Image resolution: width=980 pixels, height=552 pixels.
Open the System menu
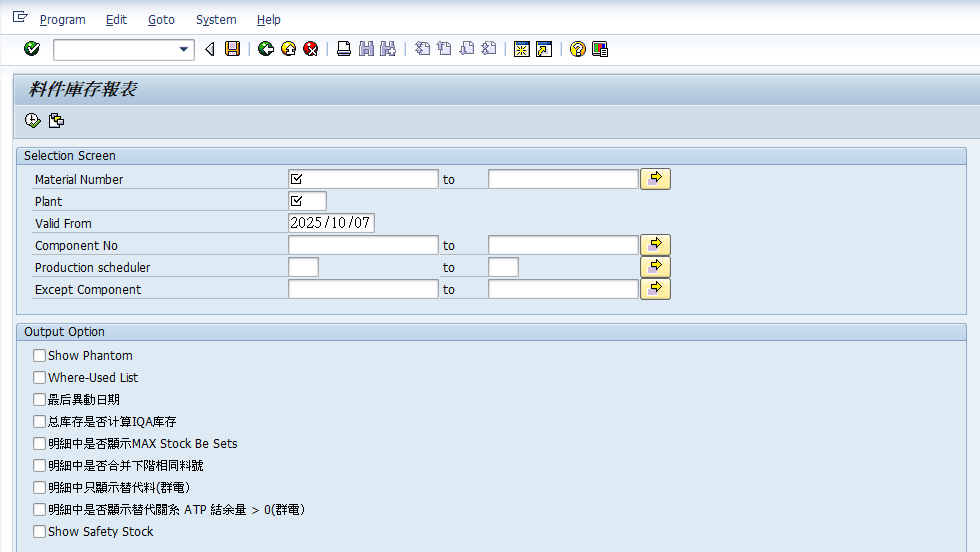coord(216,20)
